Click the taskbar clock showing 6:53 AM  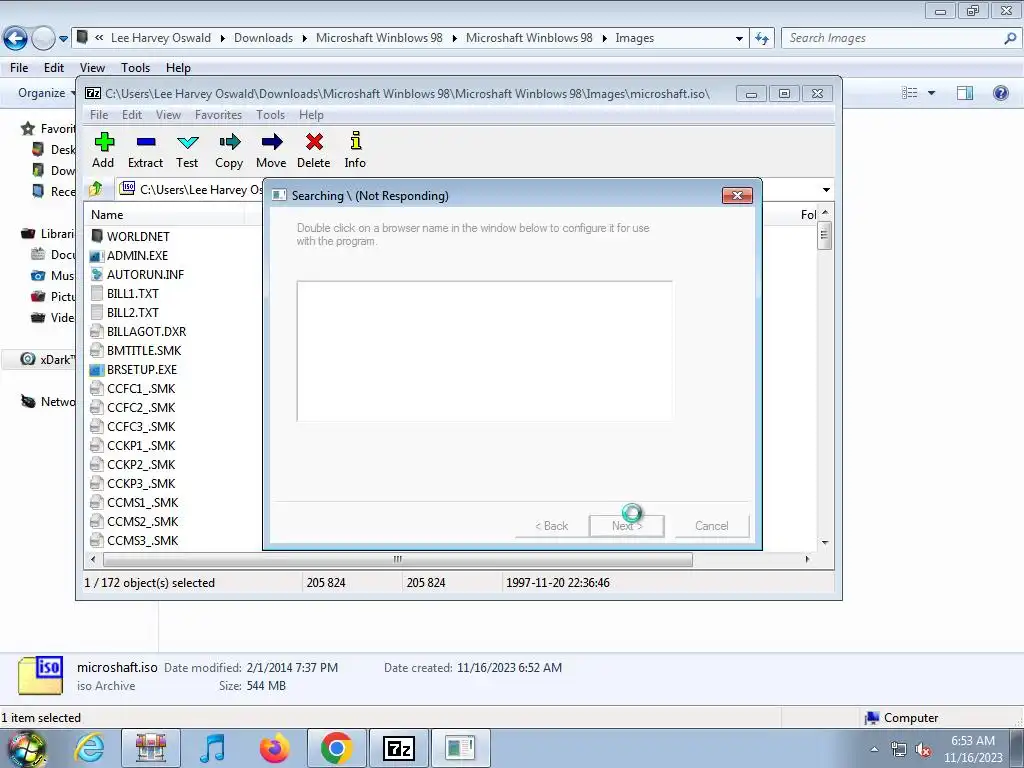[973, 749]
